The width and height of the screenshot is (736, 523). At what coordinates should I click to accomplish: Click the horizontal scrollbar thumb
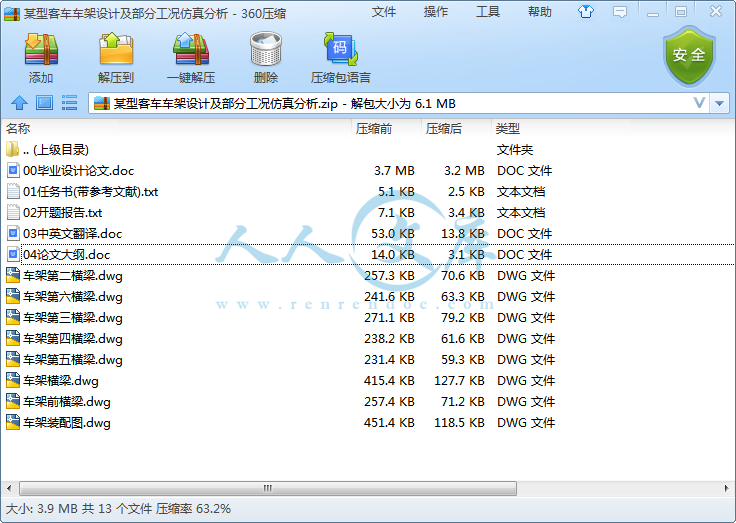[268, 488]
